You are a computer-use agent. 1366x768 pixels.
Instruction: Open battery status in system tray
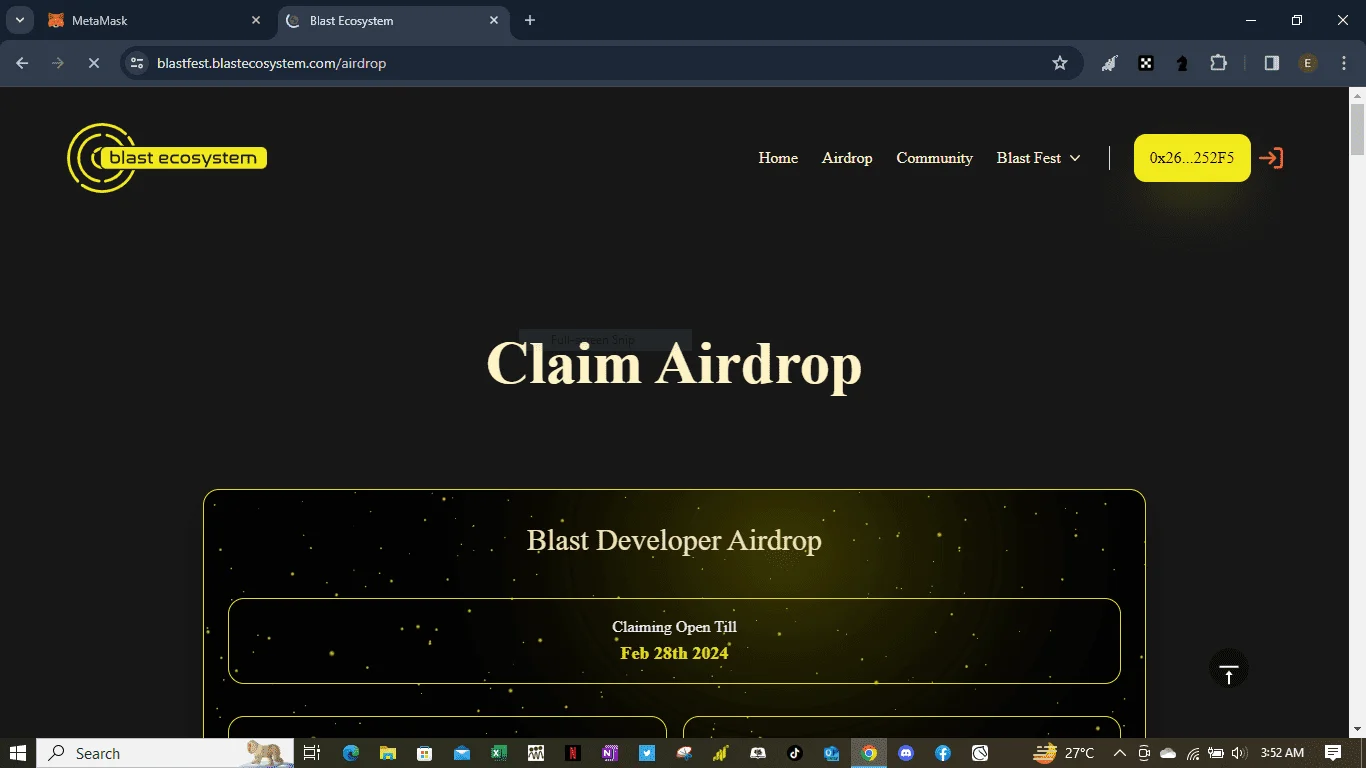pyautogui.click(x=1216, y=753)
